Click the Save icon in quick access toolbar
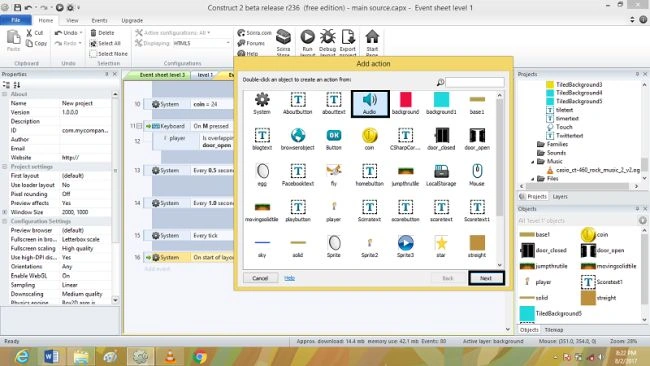The height and width of the screenshot is (366, 650). tap(17, 7)
